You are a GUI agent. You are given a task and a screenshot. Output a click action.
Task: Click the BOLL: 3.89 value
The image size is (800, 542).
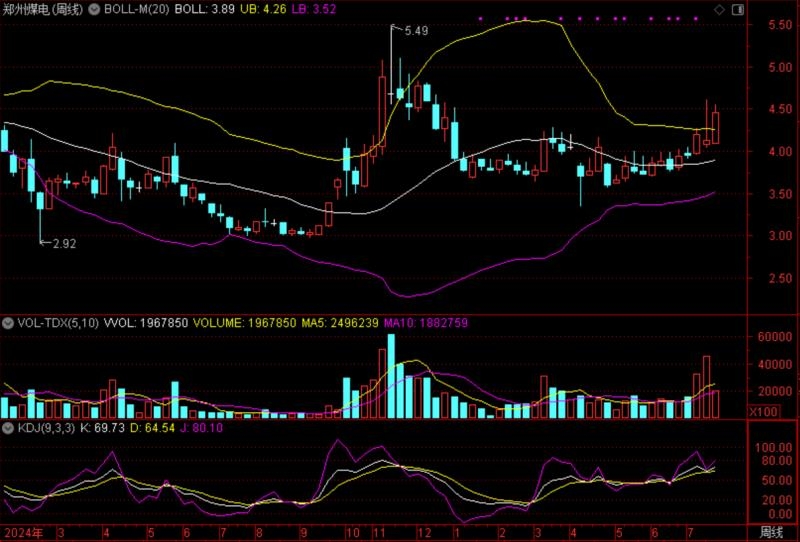coord(205,9)
